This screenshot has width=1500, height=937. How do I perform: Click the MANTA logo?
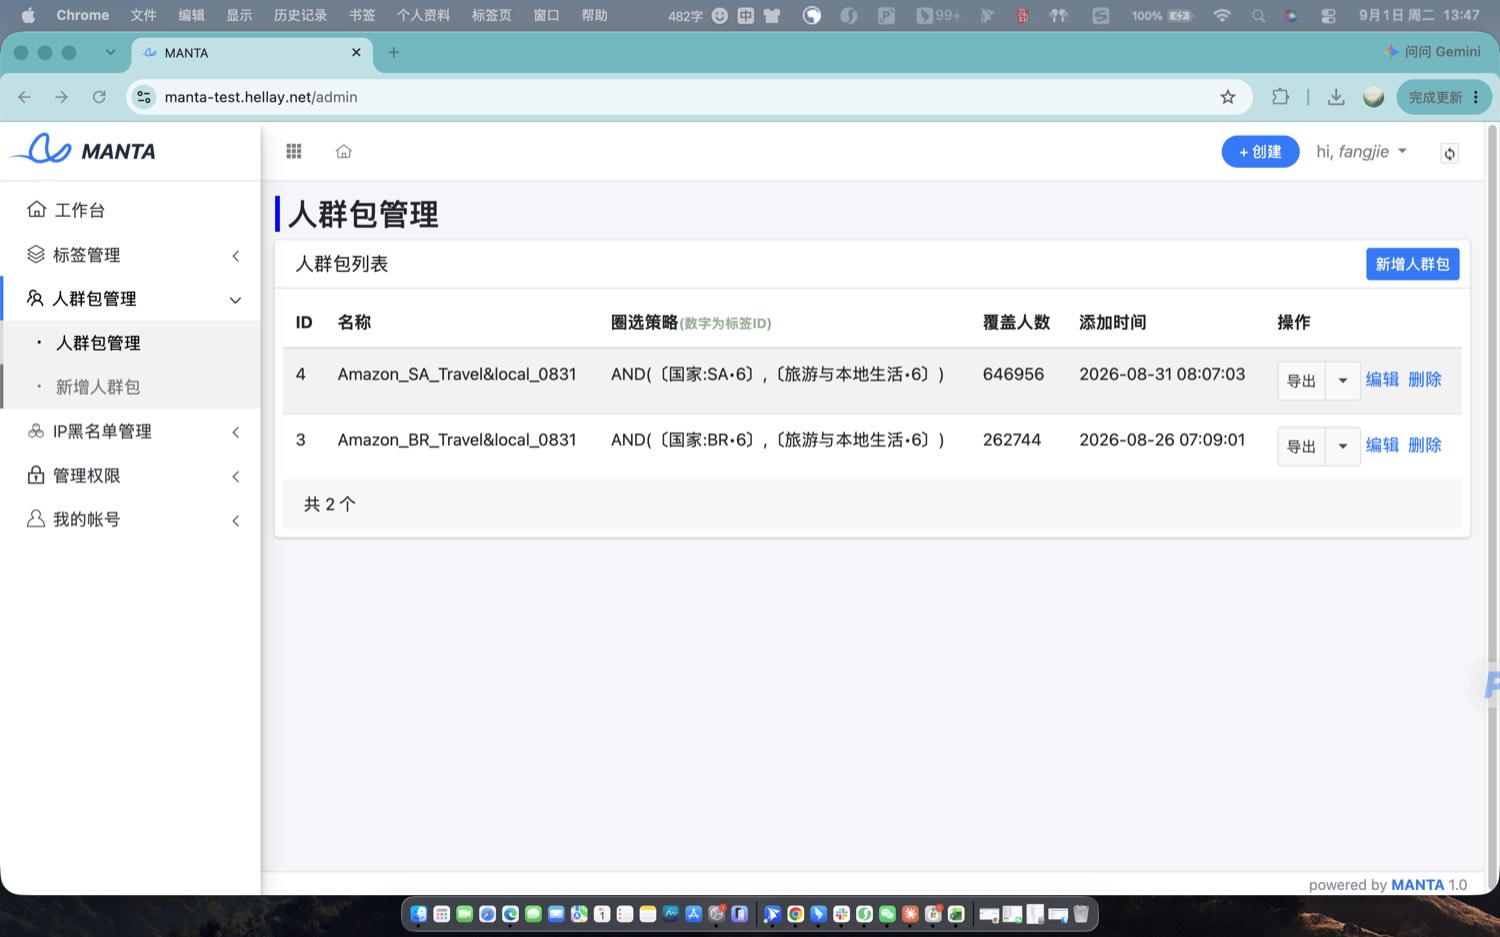85,150
